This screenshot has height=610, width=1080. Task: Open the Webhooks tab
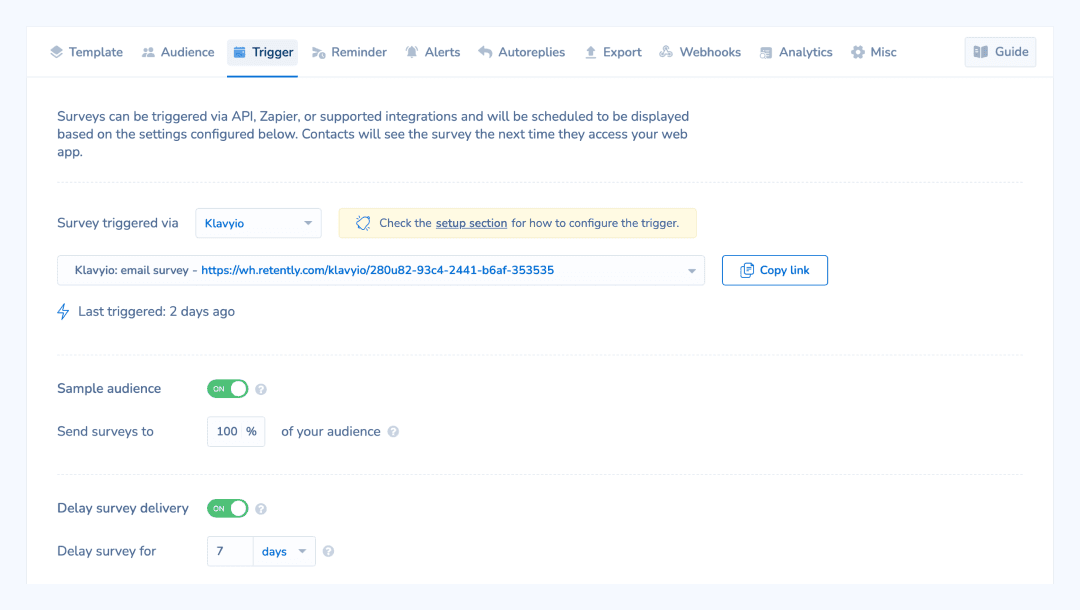pos(700,52)
